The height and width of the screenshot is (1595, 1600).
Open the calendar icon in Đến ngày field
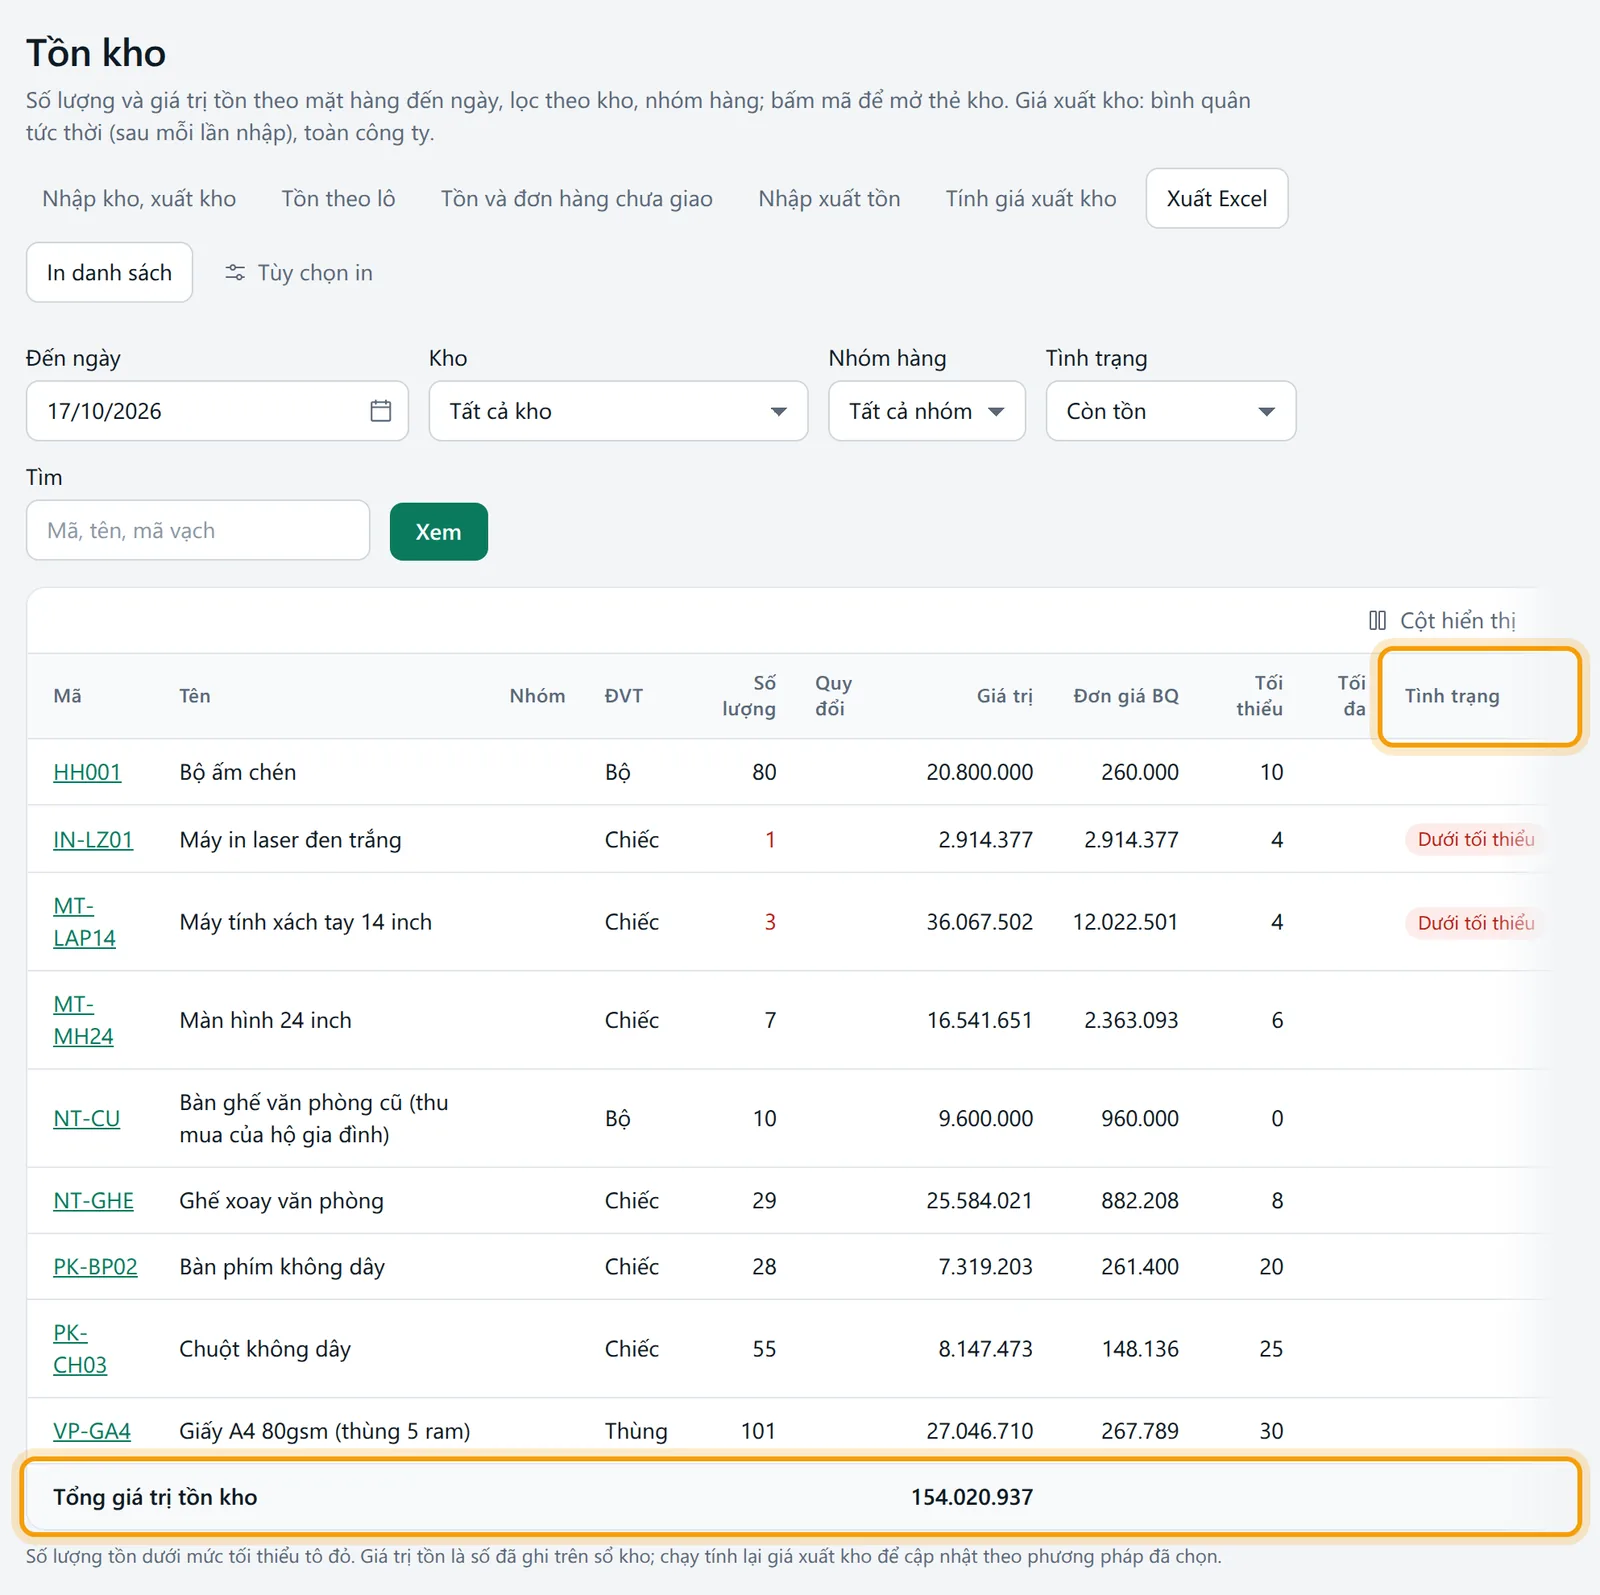coord(380,411)
